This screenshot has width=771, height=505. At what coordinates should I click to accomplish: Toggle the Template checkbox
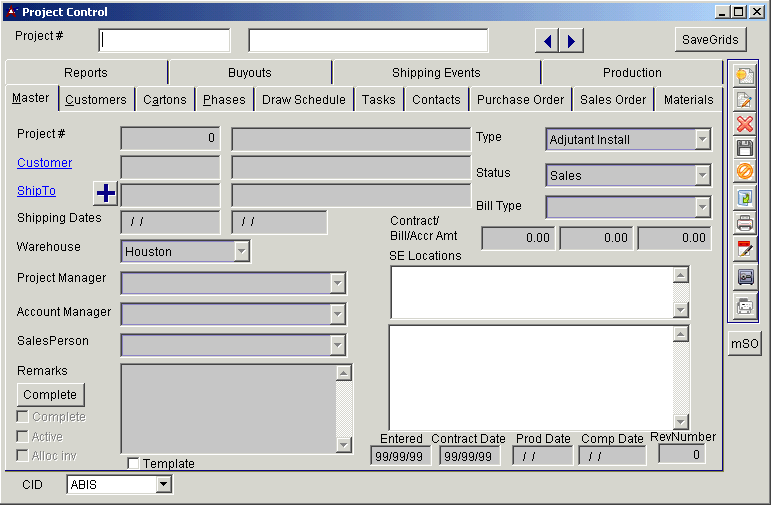coord(134,463)
